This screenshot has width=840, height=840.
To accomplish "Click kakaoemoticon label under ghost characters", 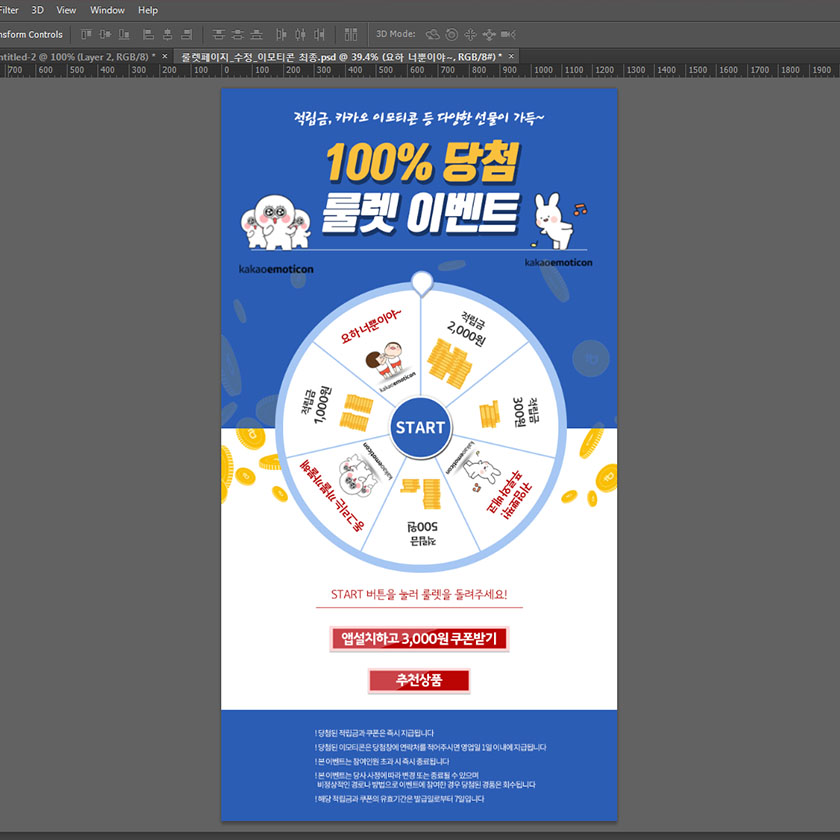I will click(276, 269).
